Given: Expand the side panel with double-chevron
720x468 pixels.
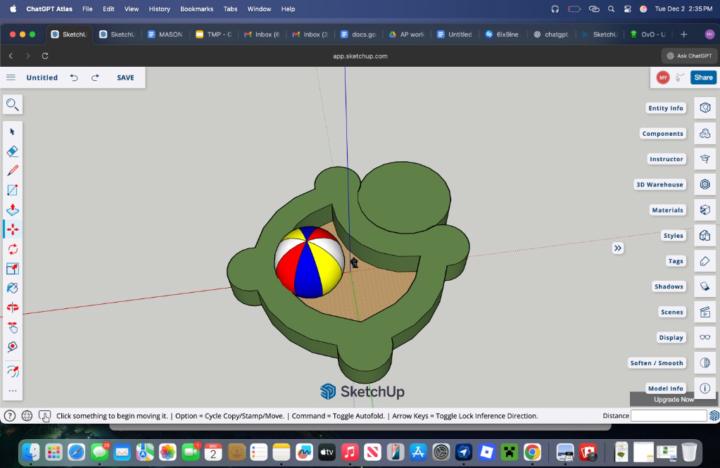Looking at the screenshot, I should click(x=618, y=248).
